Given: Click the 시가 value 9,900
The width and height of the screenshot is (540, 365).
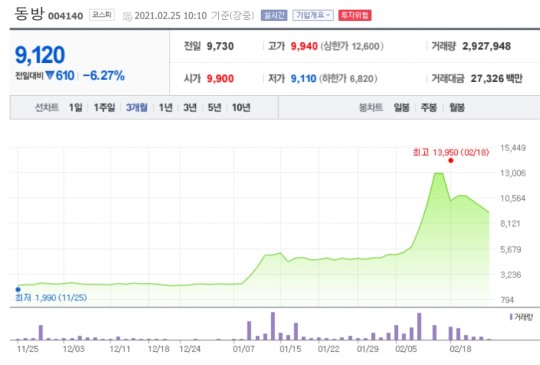Looking at the screenshot, I should coord(220,79).
